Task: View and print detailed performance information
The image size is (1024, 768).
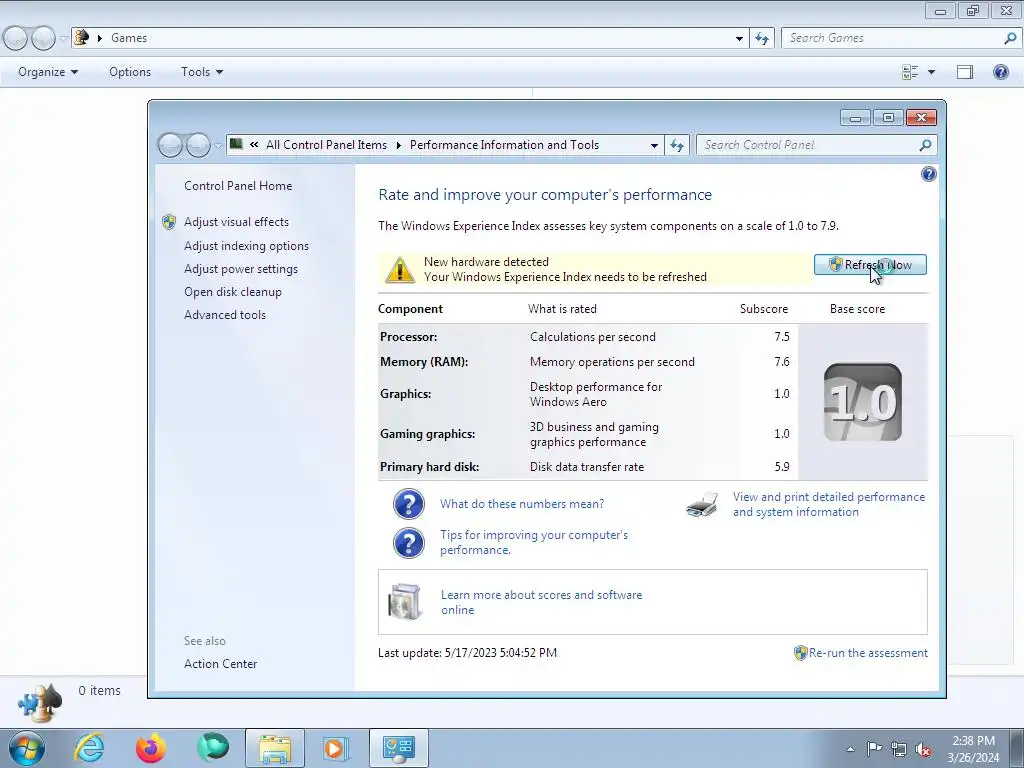Action: pos(829,504)
